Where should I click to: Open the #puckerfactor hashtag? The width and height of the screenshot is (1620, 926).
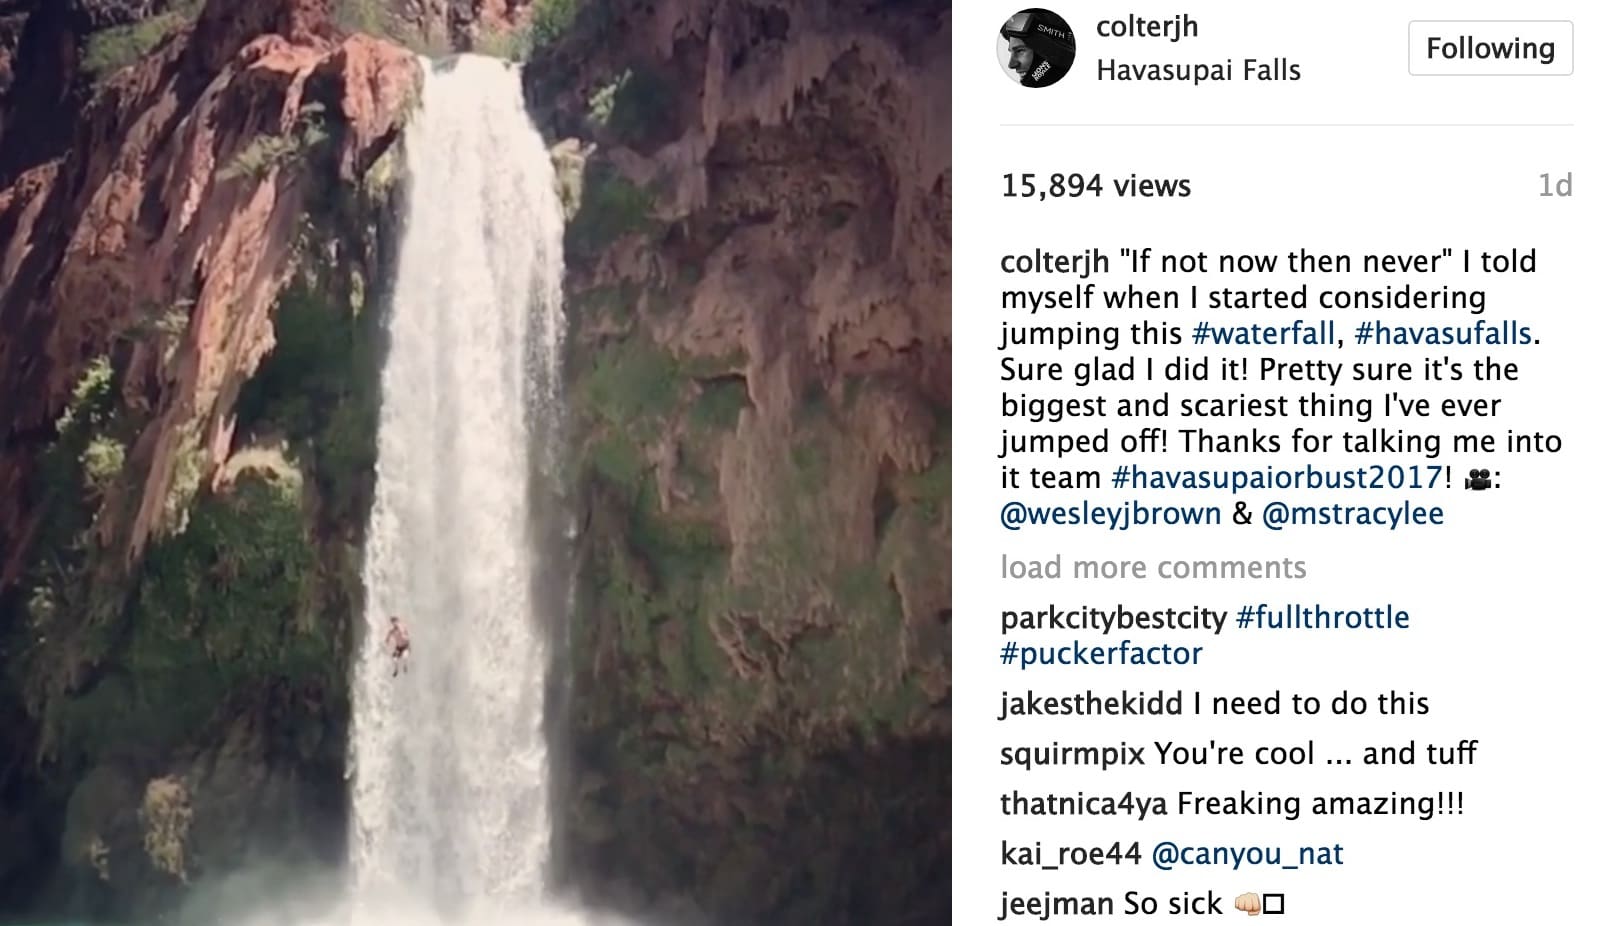tap(1101, 654)
